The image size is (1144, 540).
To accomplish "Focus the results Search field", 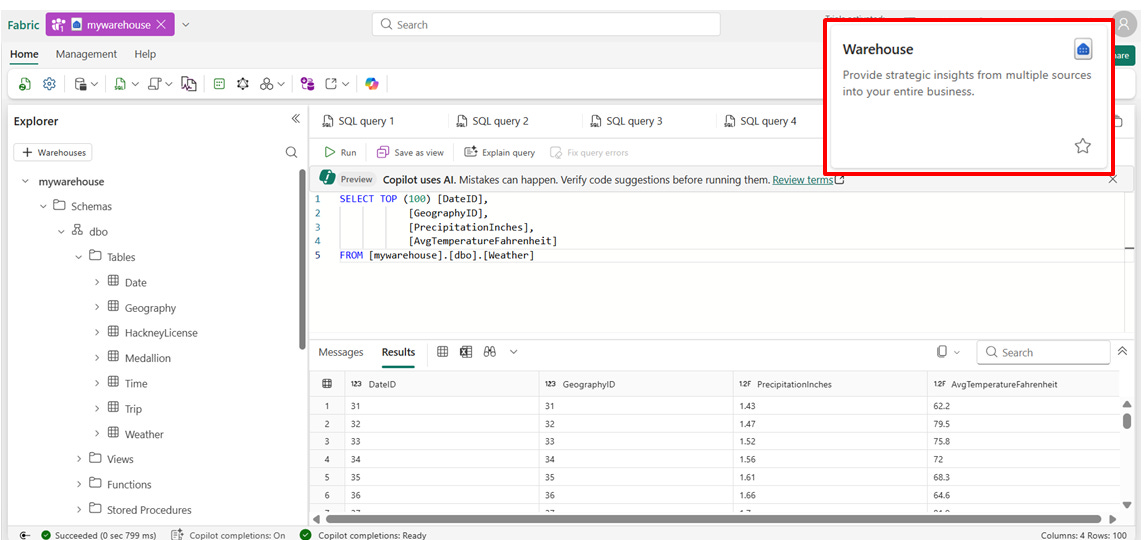I will pos(1043,352).
